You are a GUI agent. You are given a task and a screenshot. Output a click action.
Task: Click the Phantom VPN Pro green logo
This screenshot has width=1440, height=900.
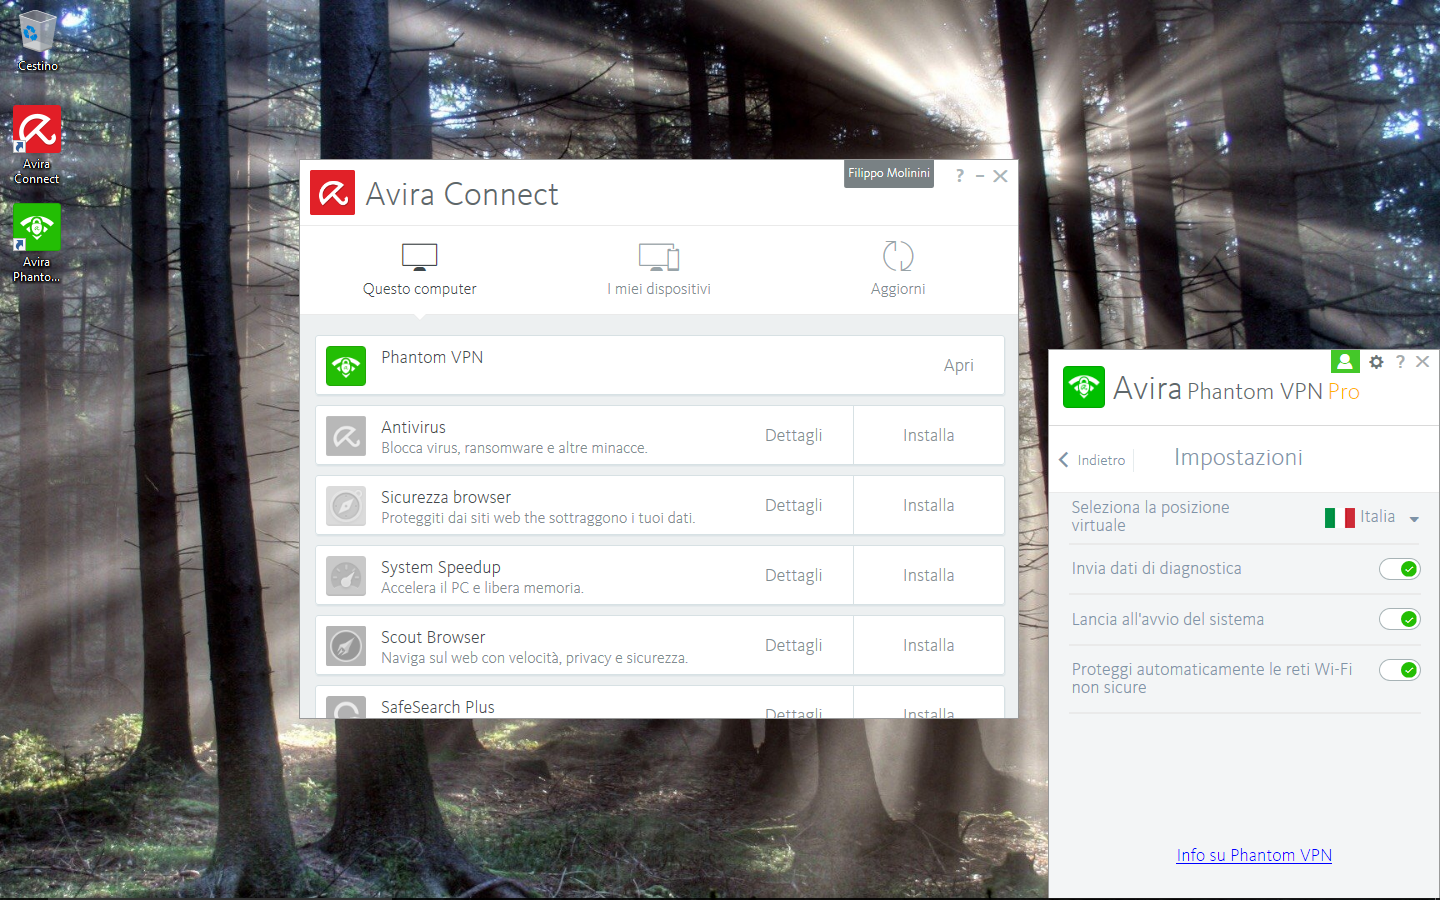(x=1084, y=387)
